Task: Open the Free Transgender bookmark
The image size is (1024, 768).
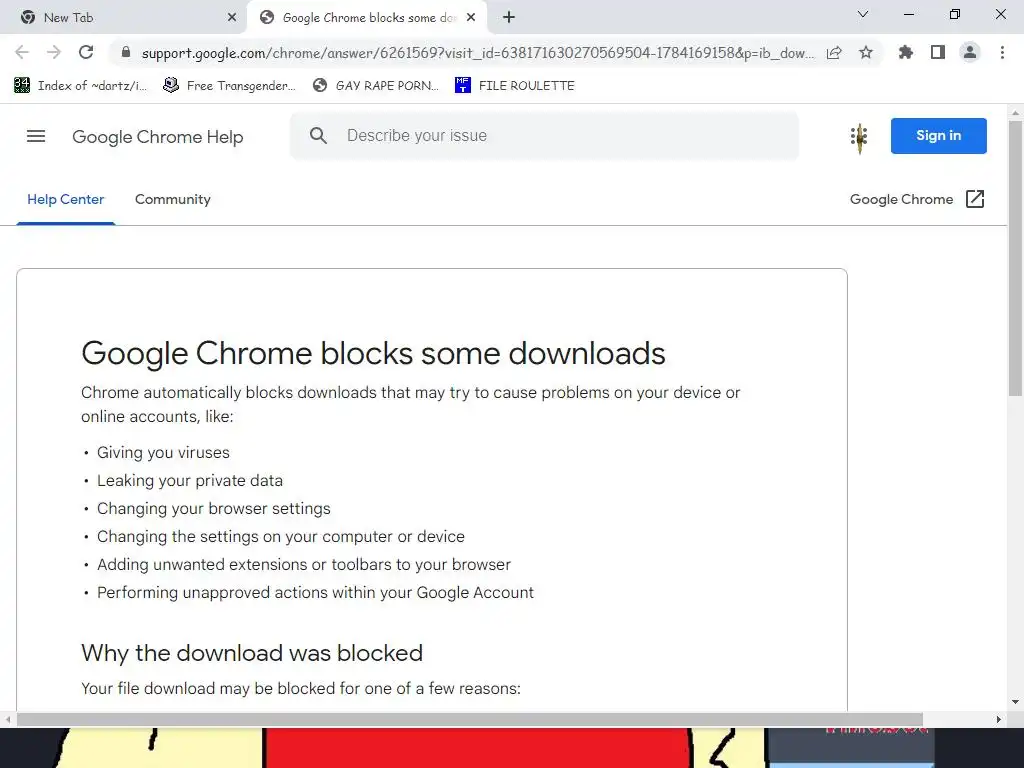Action: coord(229,86)
